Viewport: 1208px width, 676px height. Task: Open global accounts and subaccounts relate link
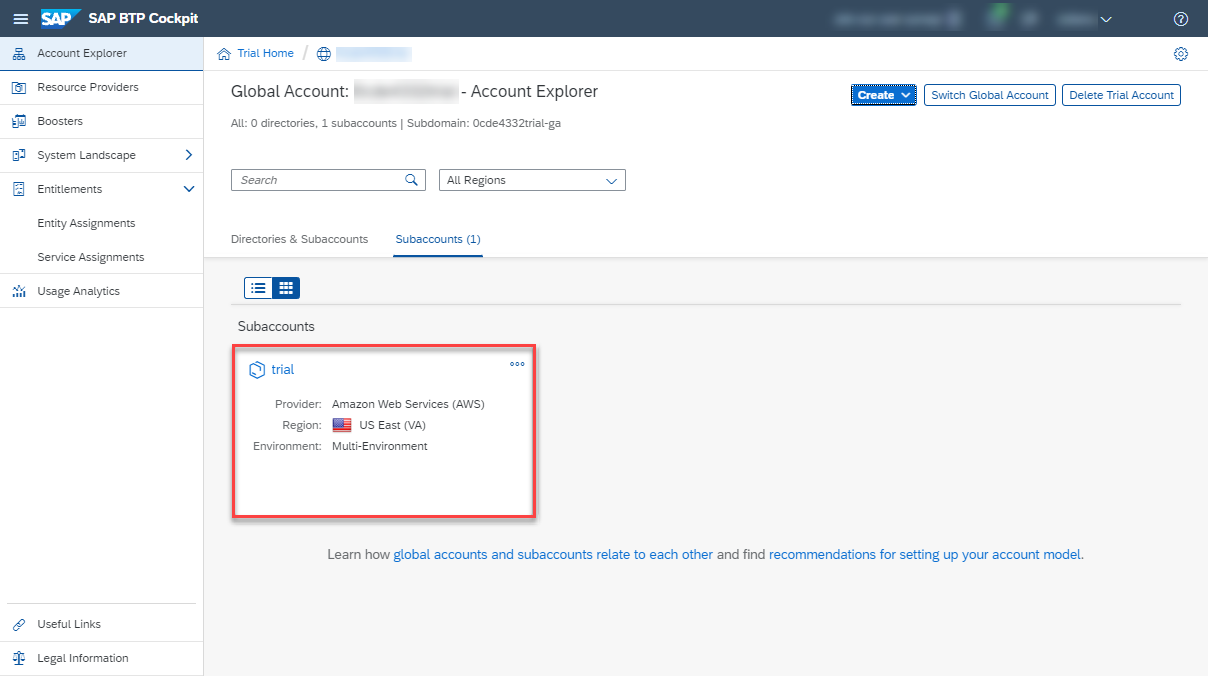click(x=553, y=554)
